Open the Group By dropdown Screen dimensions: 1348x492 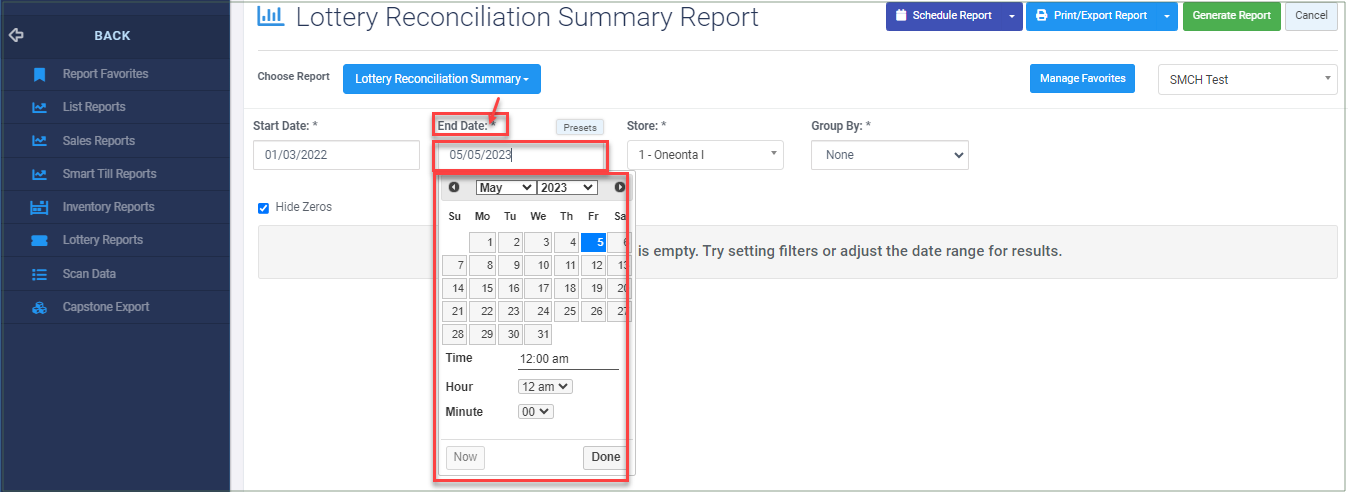click(890, 155)
